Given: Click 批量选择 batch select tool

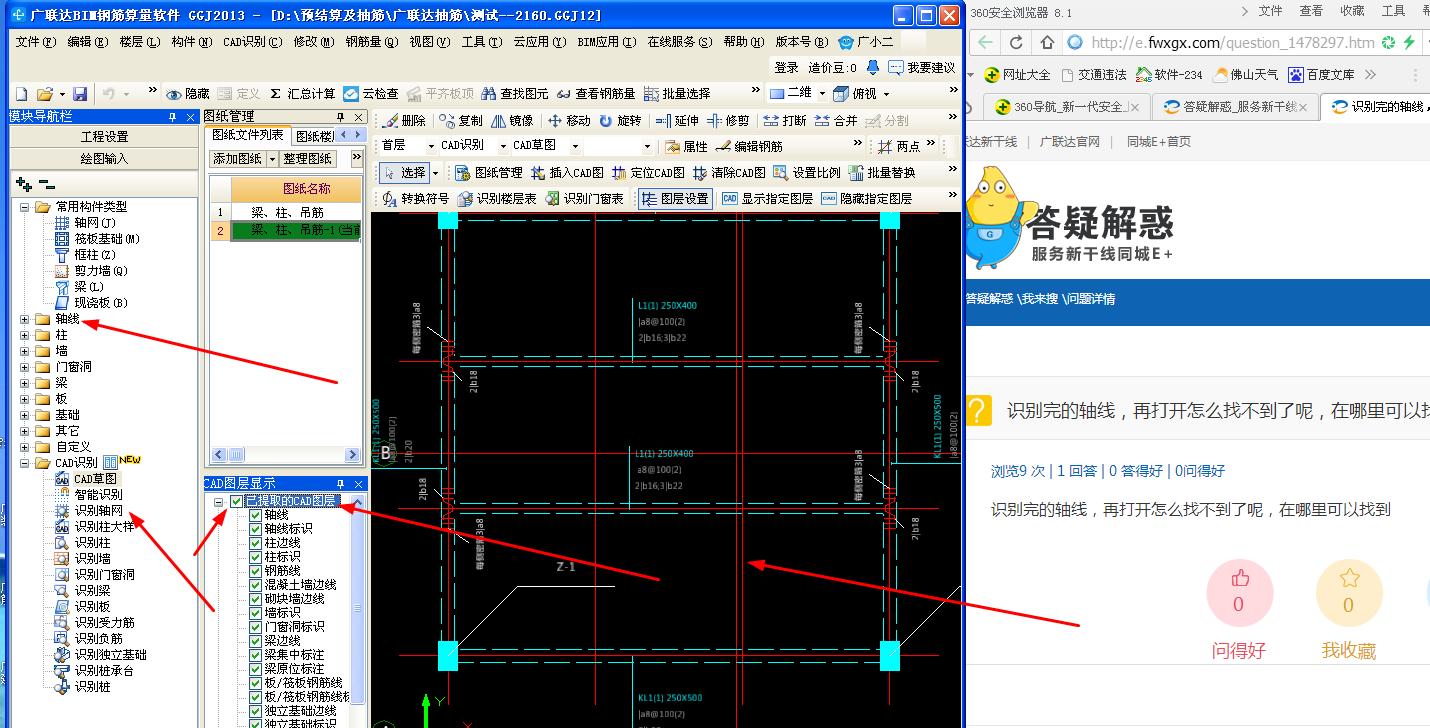Looking at the screenshot, I should pos(677,93).
